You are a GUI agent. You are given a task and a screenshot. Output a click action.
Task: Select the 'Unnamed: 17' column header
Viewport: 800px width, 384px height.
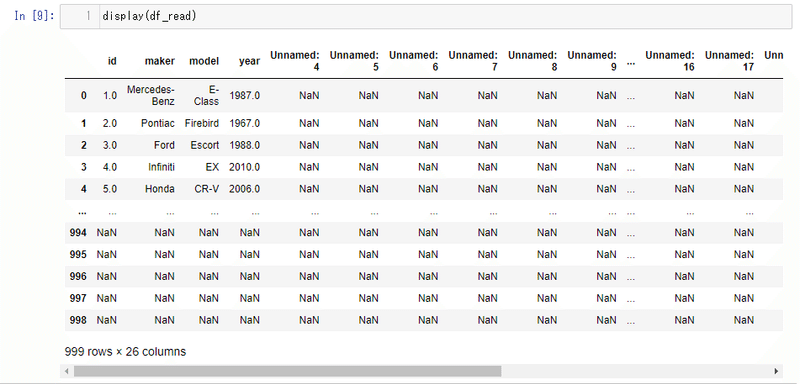tap(730, 61)
